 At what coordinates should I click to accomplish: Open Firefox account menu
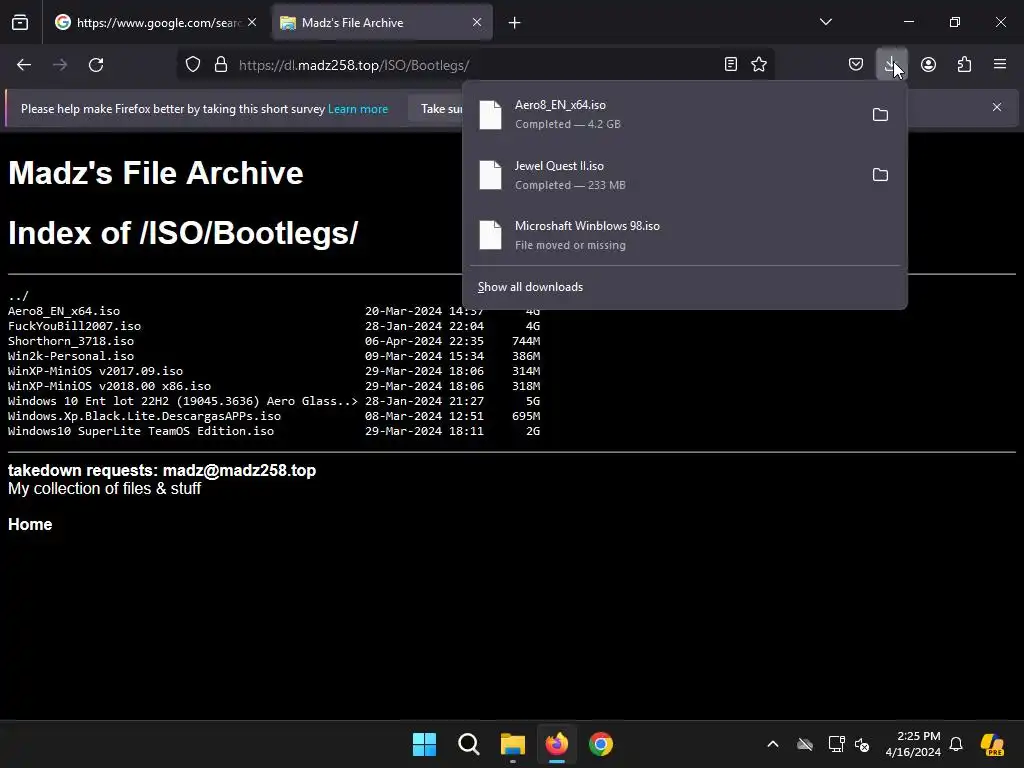pos(928,65)
